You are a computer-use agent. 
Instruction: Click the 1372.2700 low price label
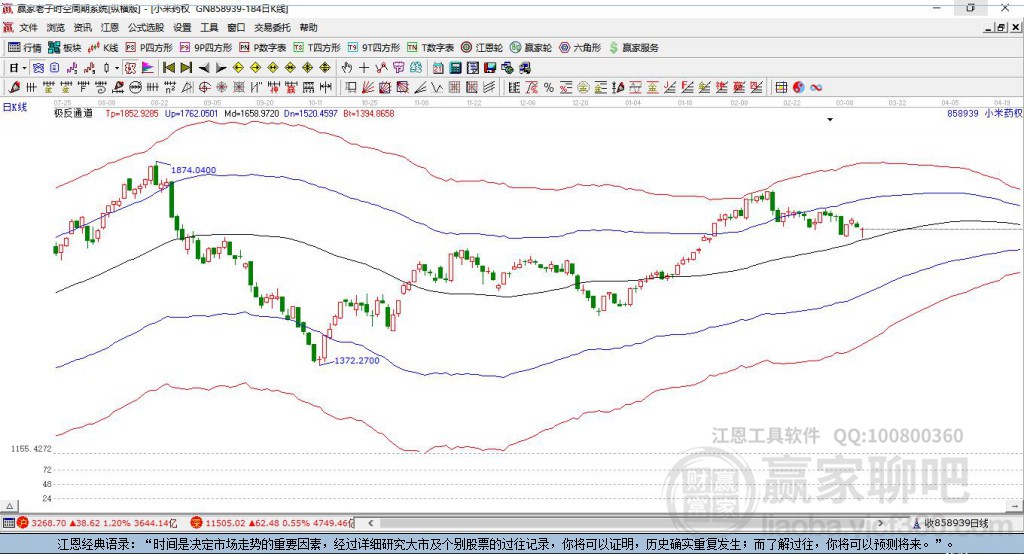(x=357, y=360)
